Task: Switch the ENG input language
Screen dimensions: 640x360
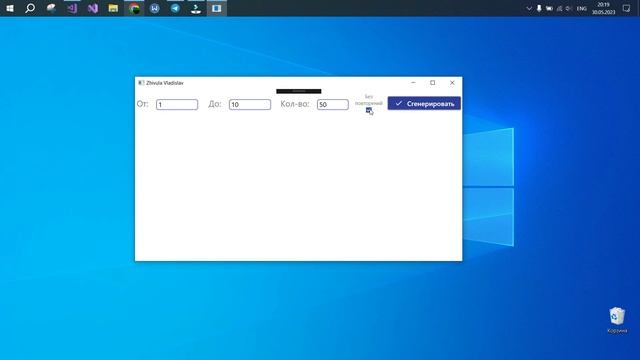Action: pos(582,8)
